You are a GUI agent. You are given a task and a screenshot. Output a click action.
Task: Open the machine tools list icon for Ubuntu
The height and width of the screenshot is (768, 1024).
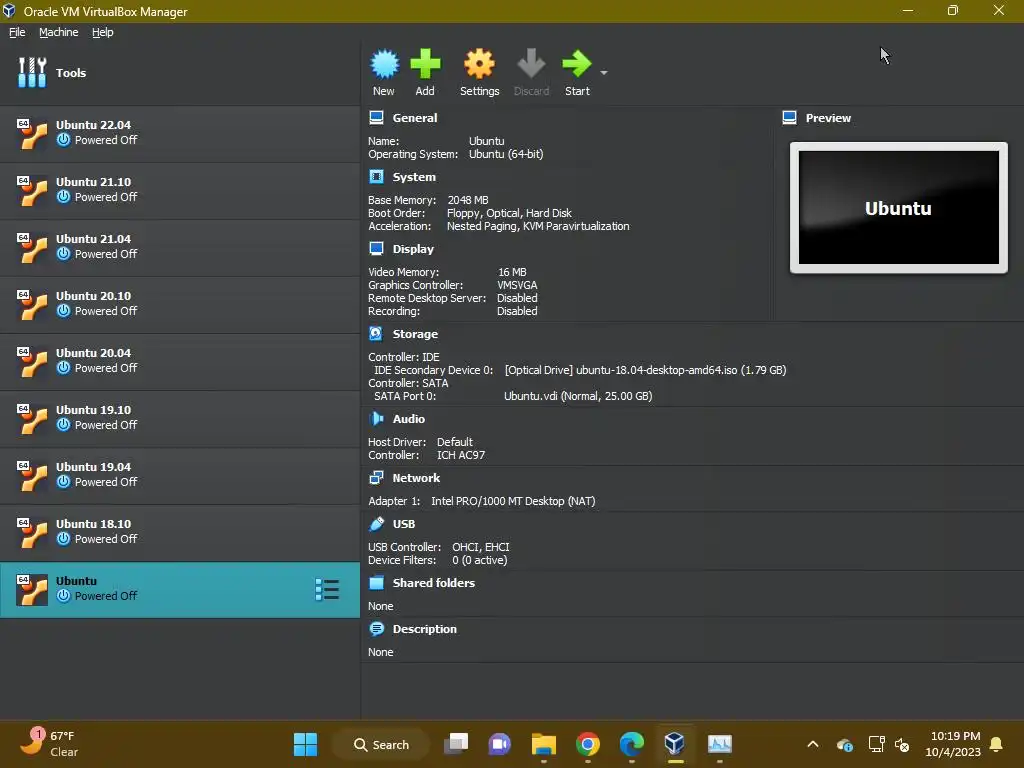[327, 590]
